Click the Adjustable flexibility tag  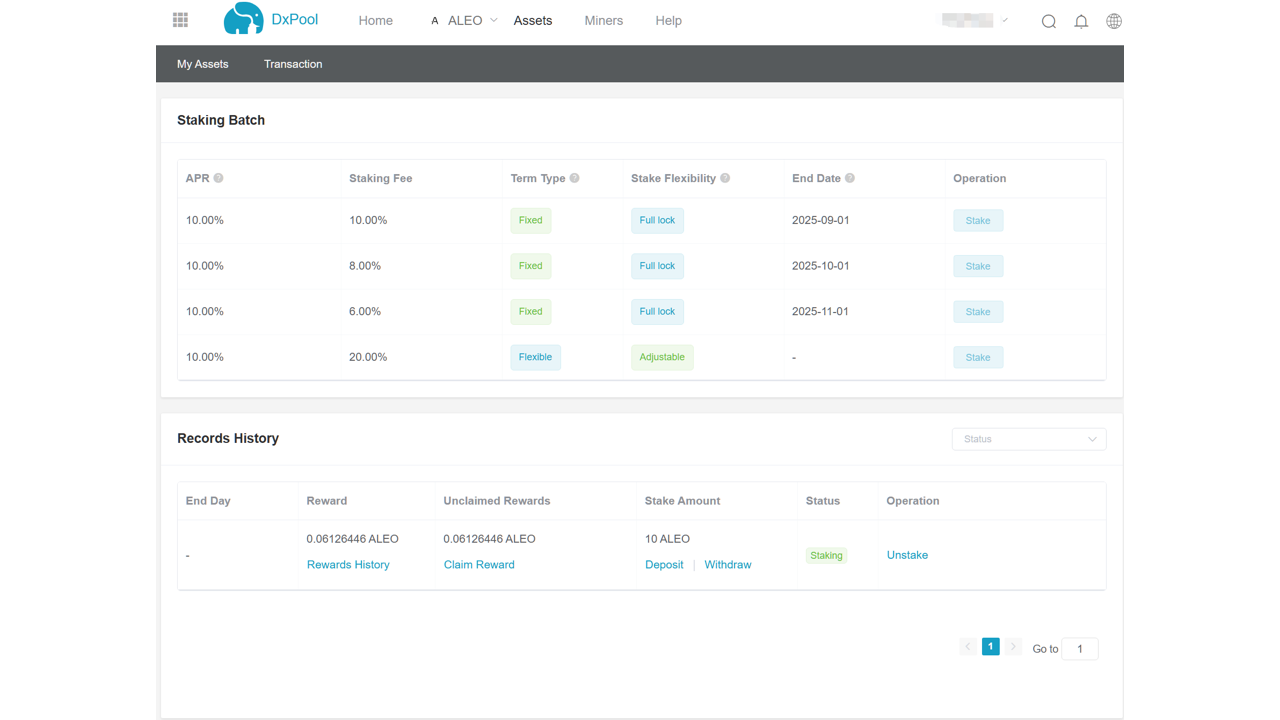coord(662,357)
